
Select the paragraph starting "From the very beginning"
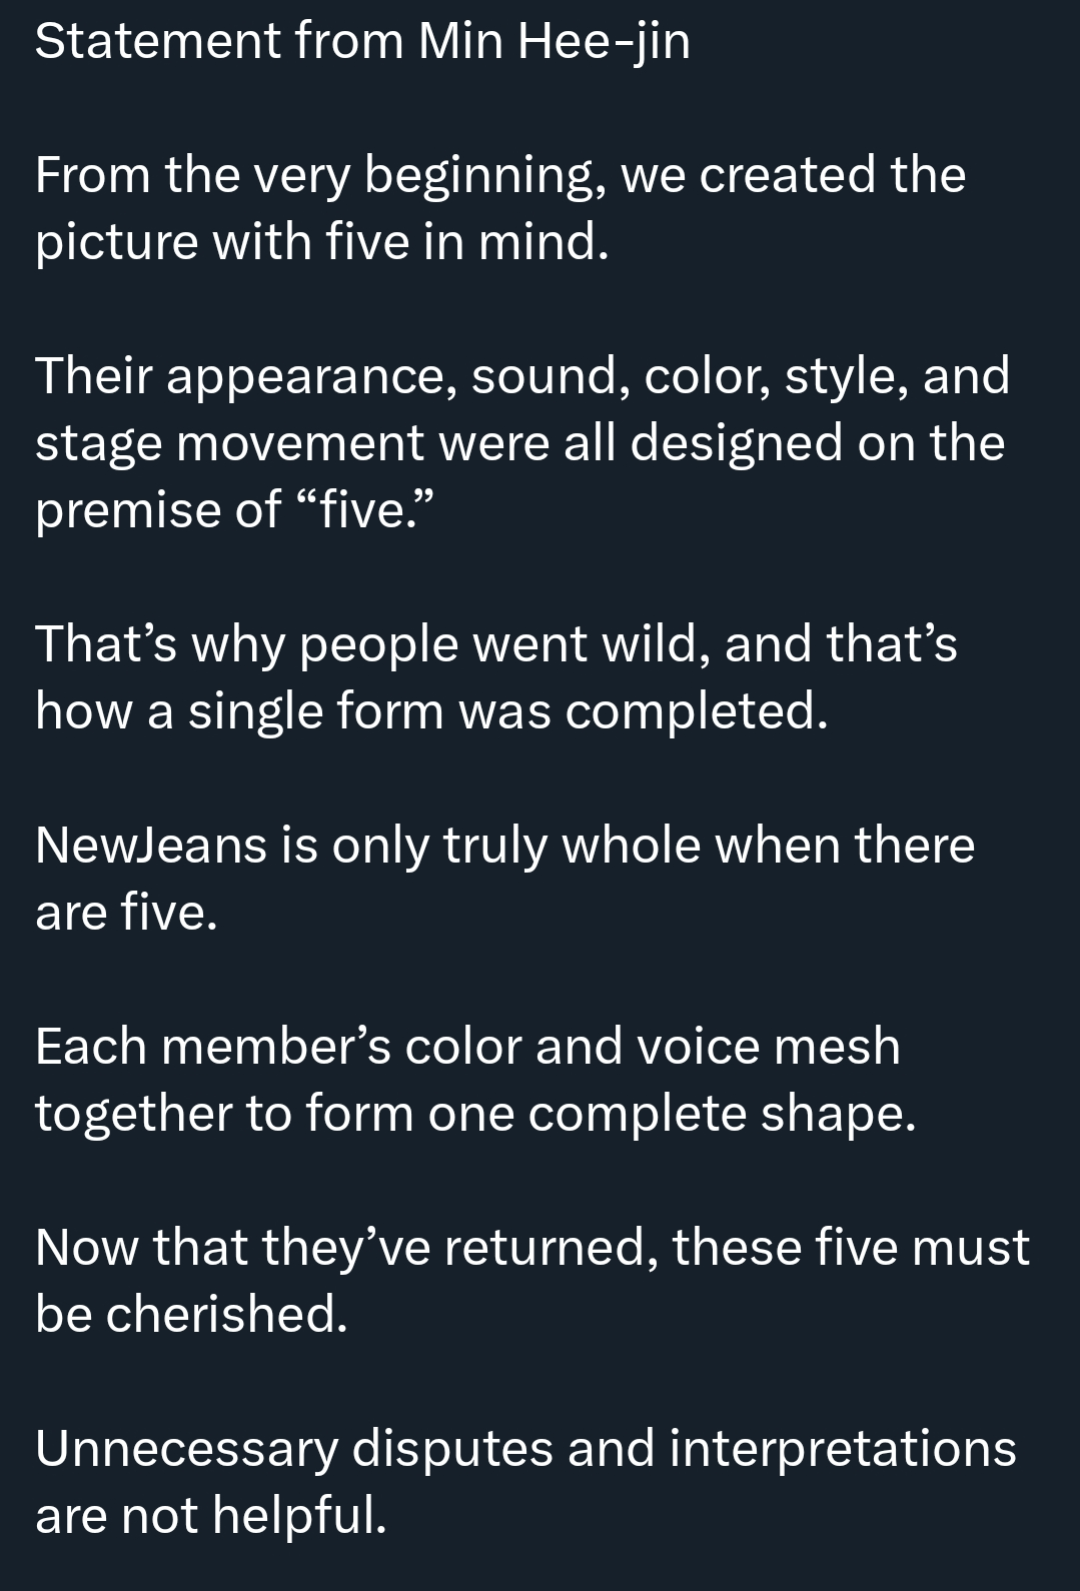point(500,208)
